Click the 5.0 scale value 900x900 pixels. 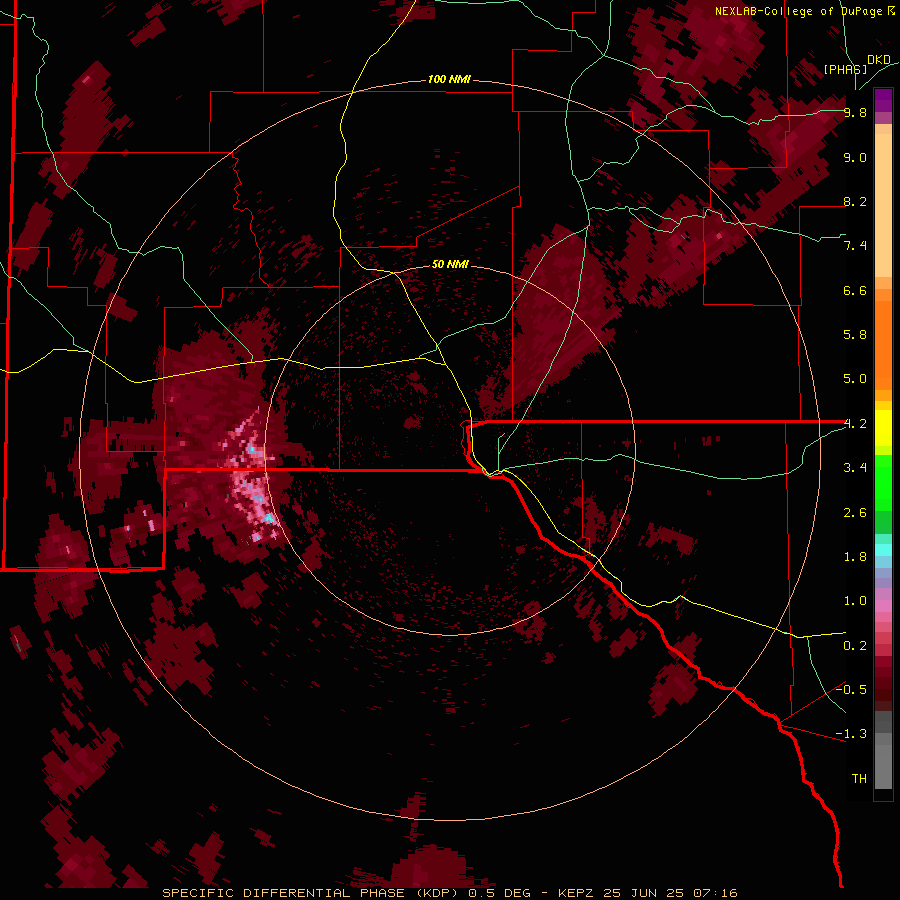click(x=855, y=379)
